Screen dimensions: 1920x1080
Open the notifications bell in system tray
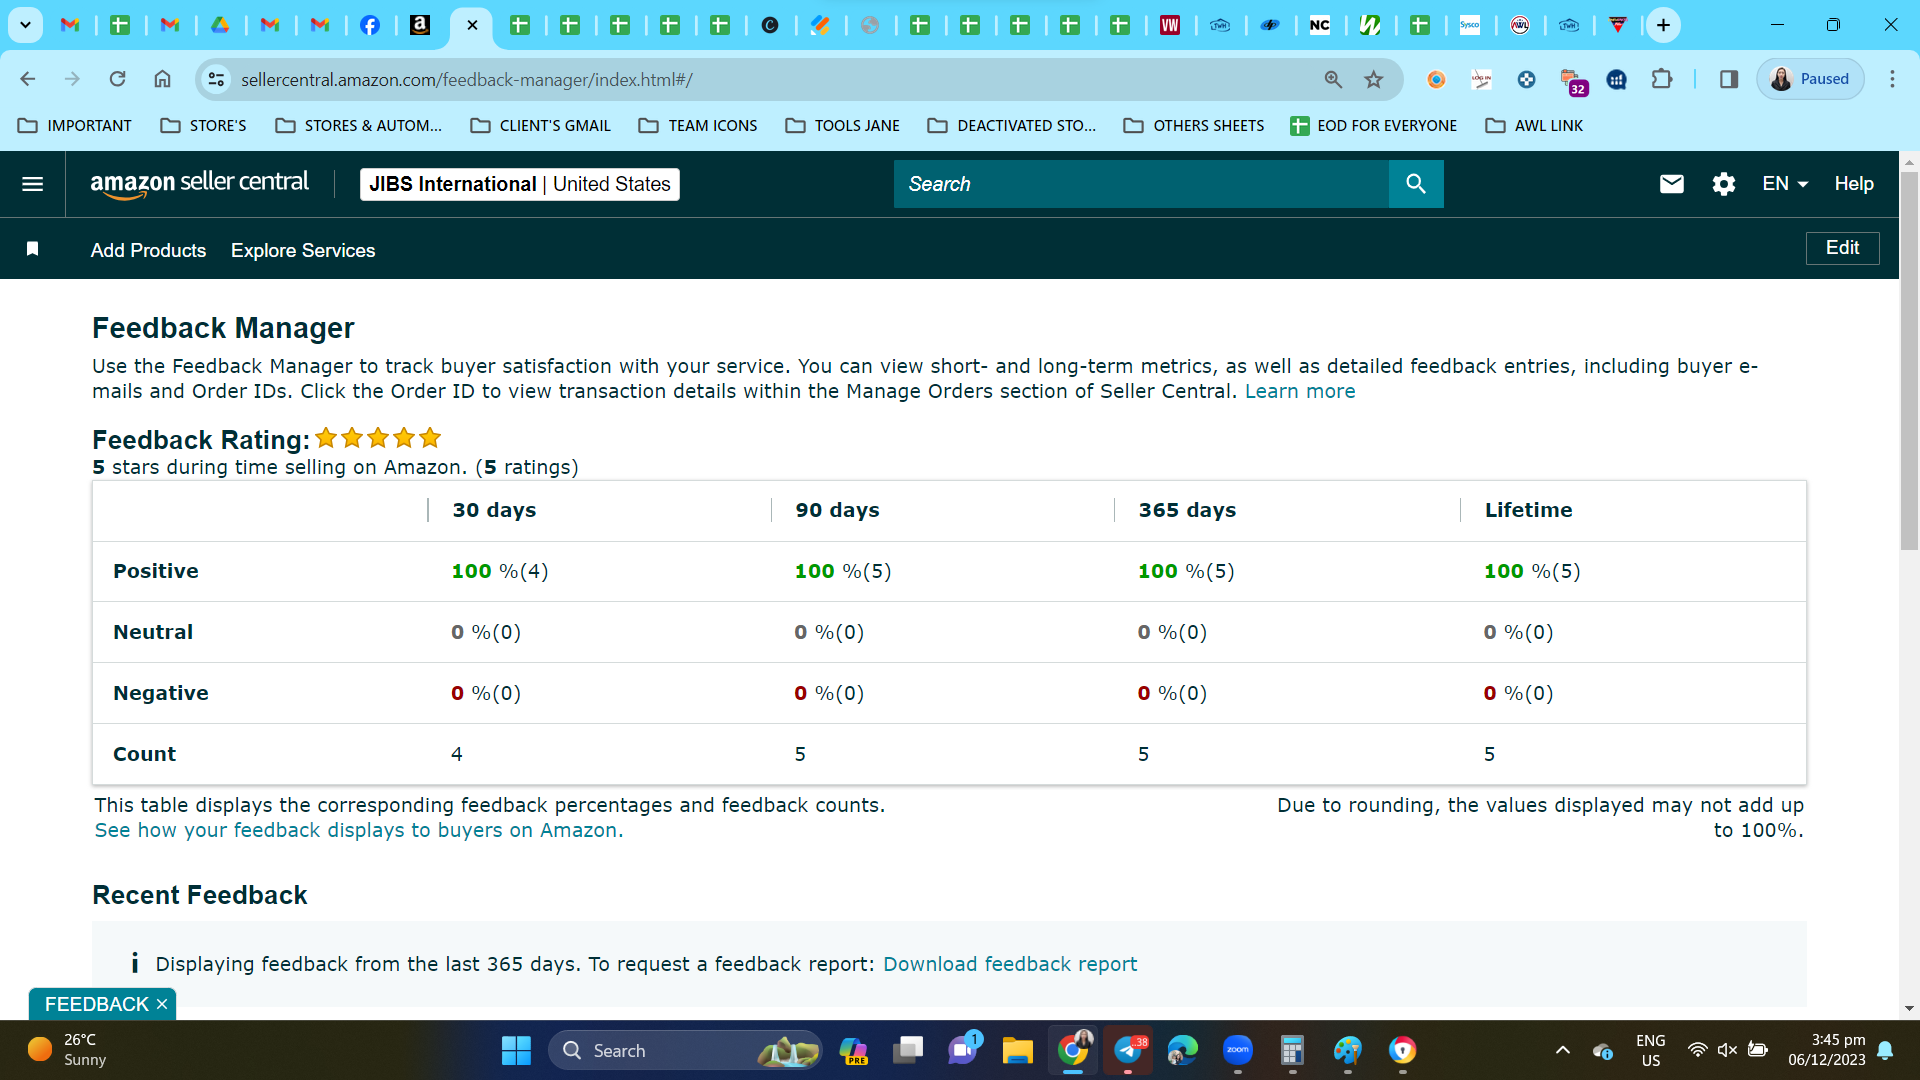[x=1885, y=1050]
